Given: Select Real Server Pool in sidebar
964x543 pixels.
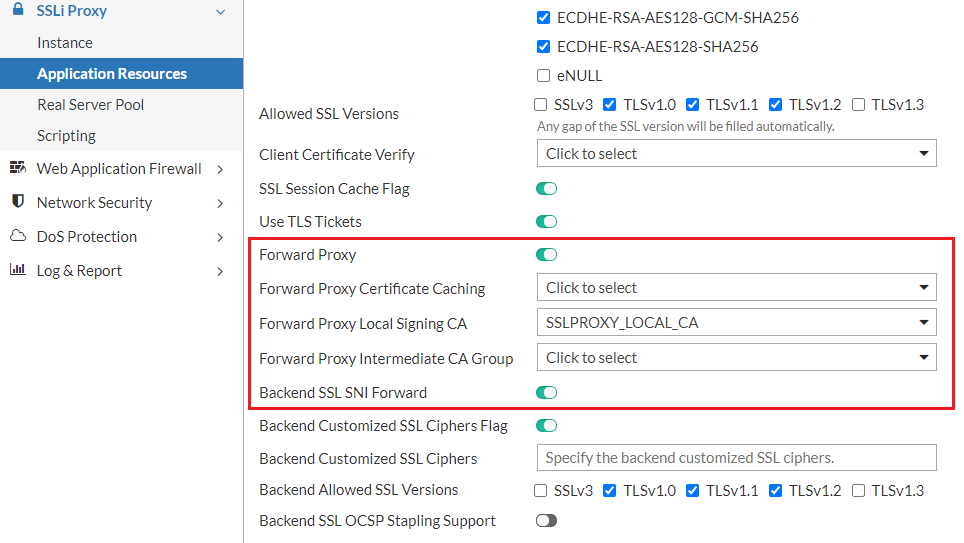Looking at the screenshot, I should point(90,105).
